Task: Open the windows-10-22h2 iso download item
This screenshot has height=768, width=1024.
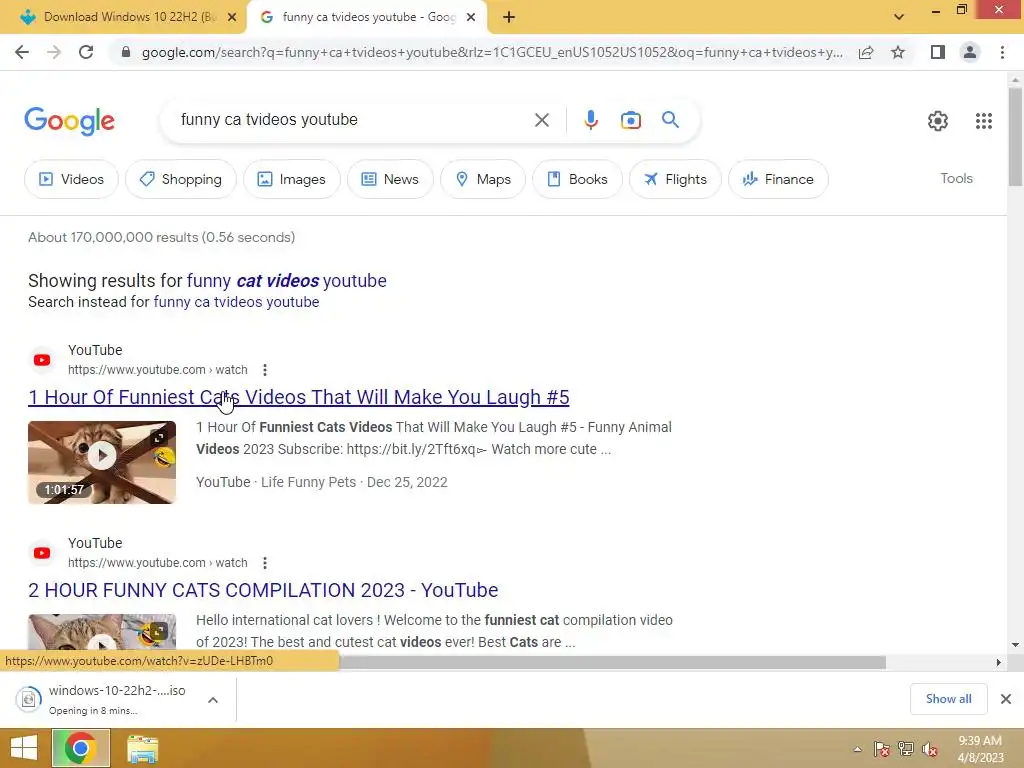Action: (x=103, y=699)
